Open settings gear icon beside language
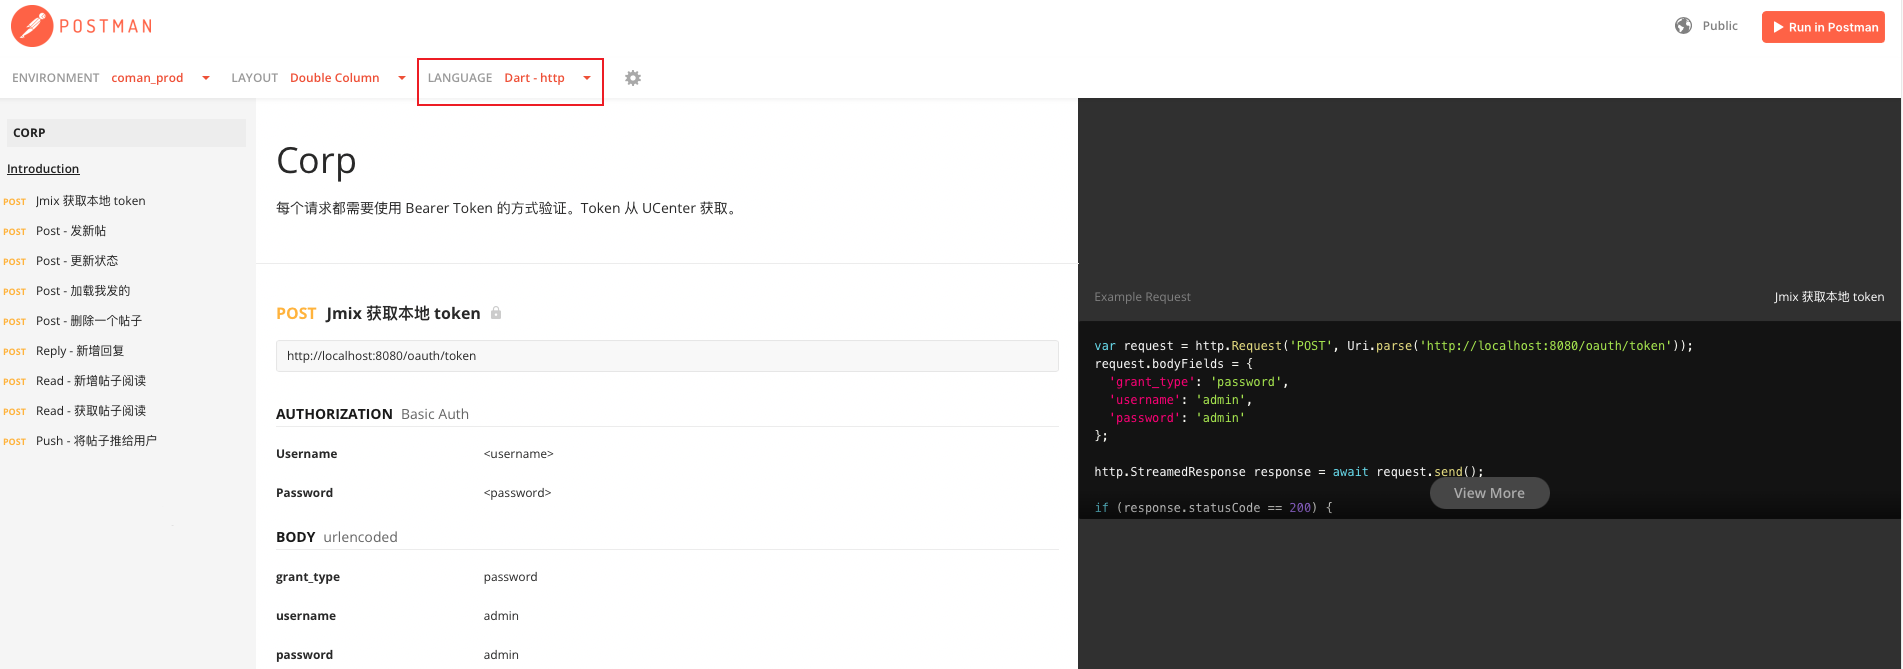Viewport: 1903px width, 669px height. [x=633, y=78]
